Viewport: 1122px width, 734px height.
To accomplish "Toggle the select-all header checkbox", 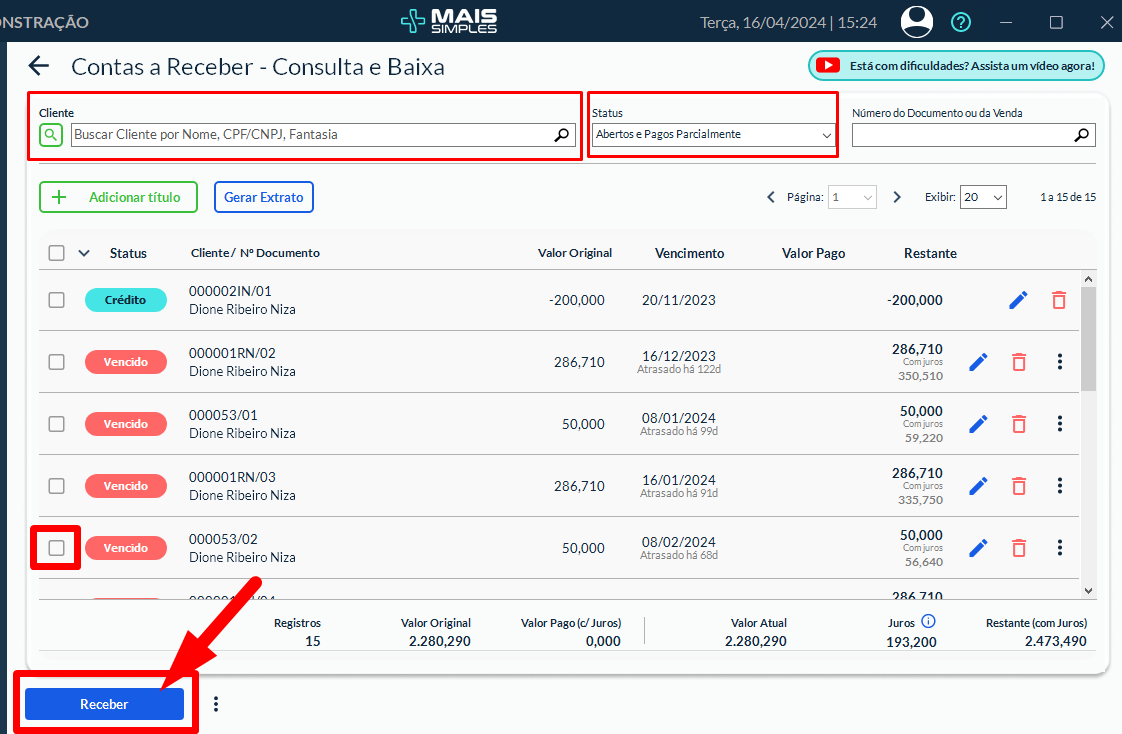I will pos(57,253).
